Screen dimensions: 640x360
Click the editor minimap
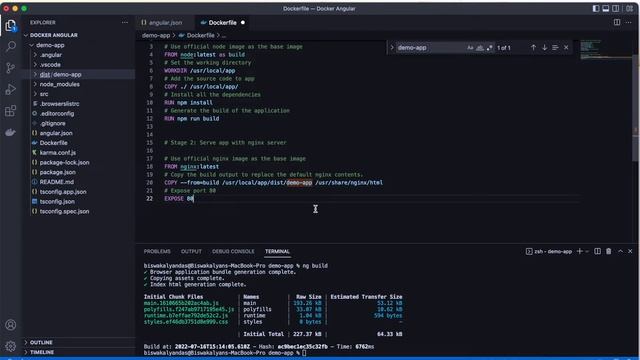coord(605,51)
